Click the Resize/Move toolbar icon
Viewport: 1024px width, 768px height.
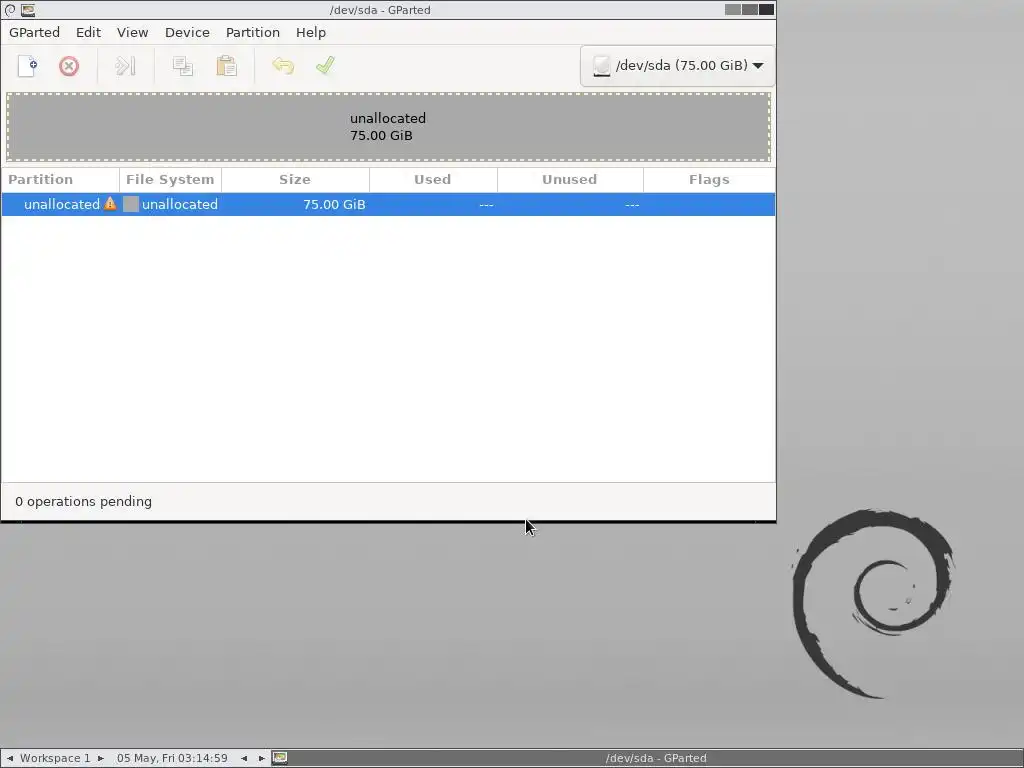point(125,66)
